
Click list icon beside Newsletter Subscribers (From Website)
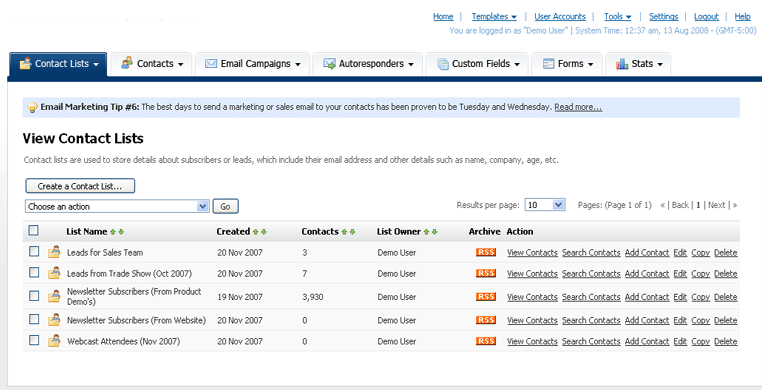(54, 320)
